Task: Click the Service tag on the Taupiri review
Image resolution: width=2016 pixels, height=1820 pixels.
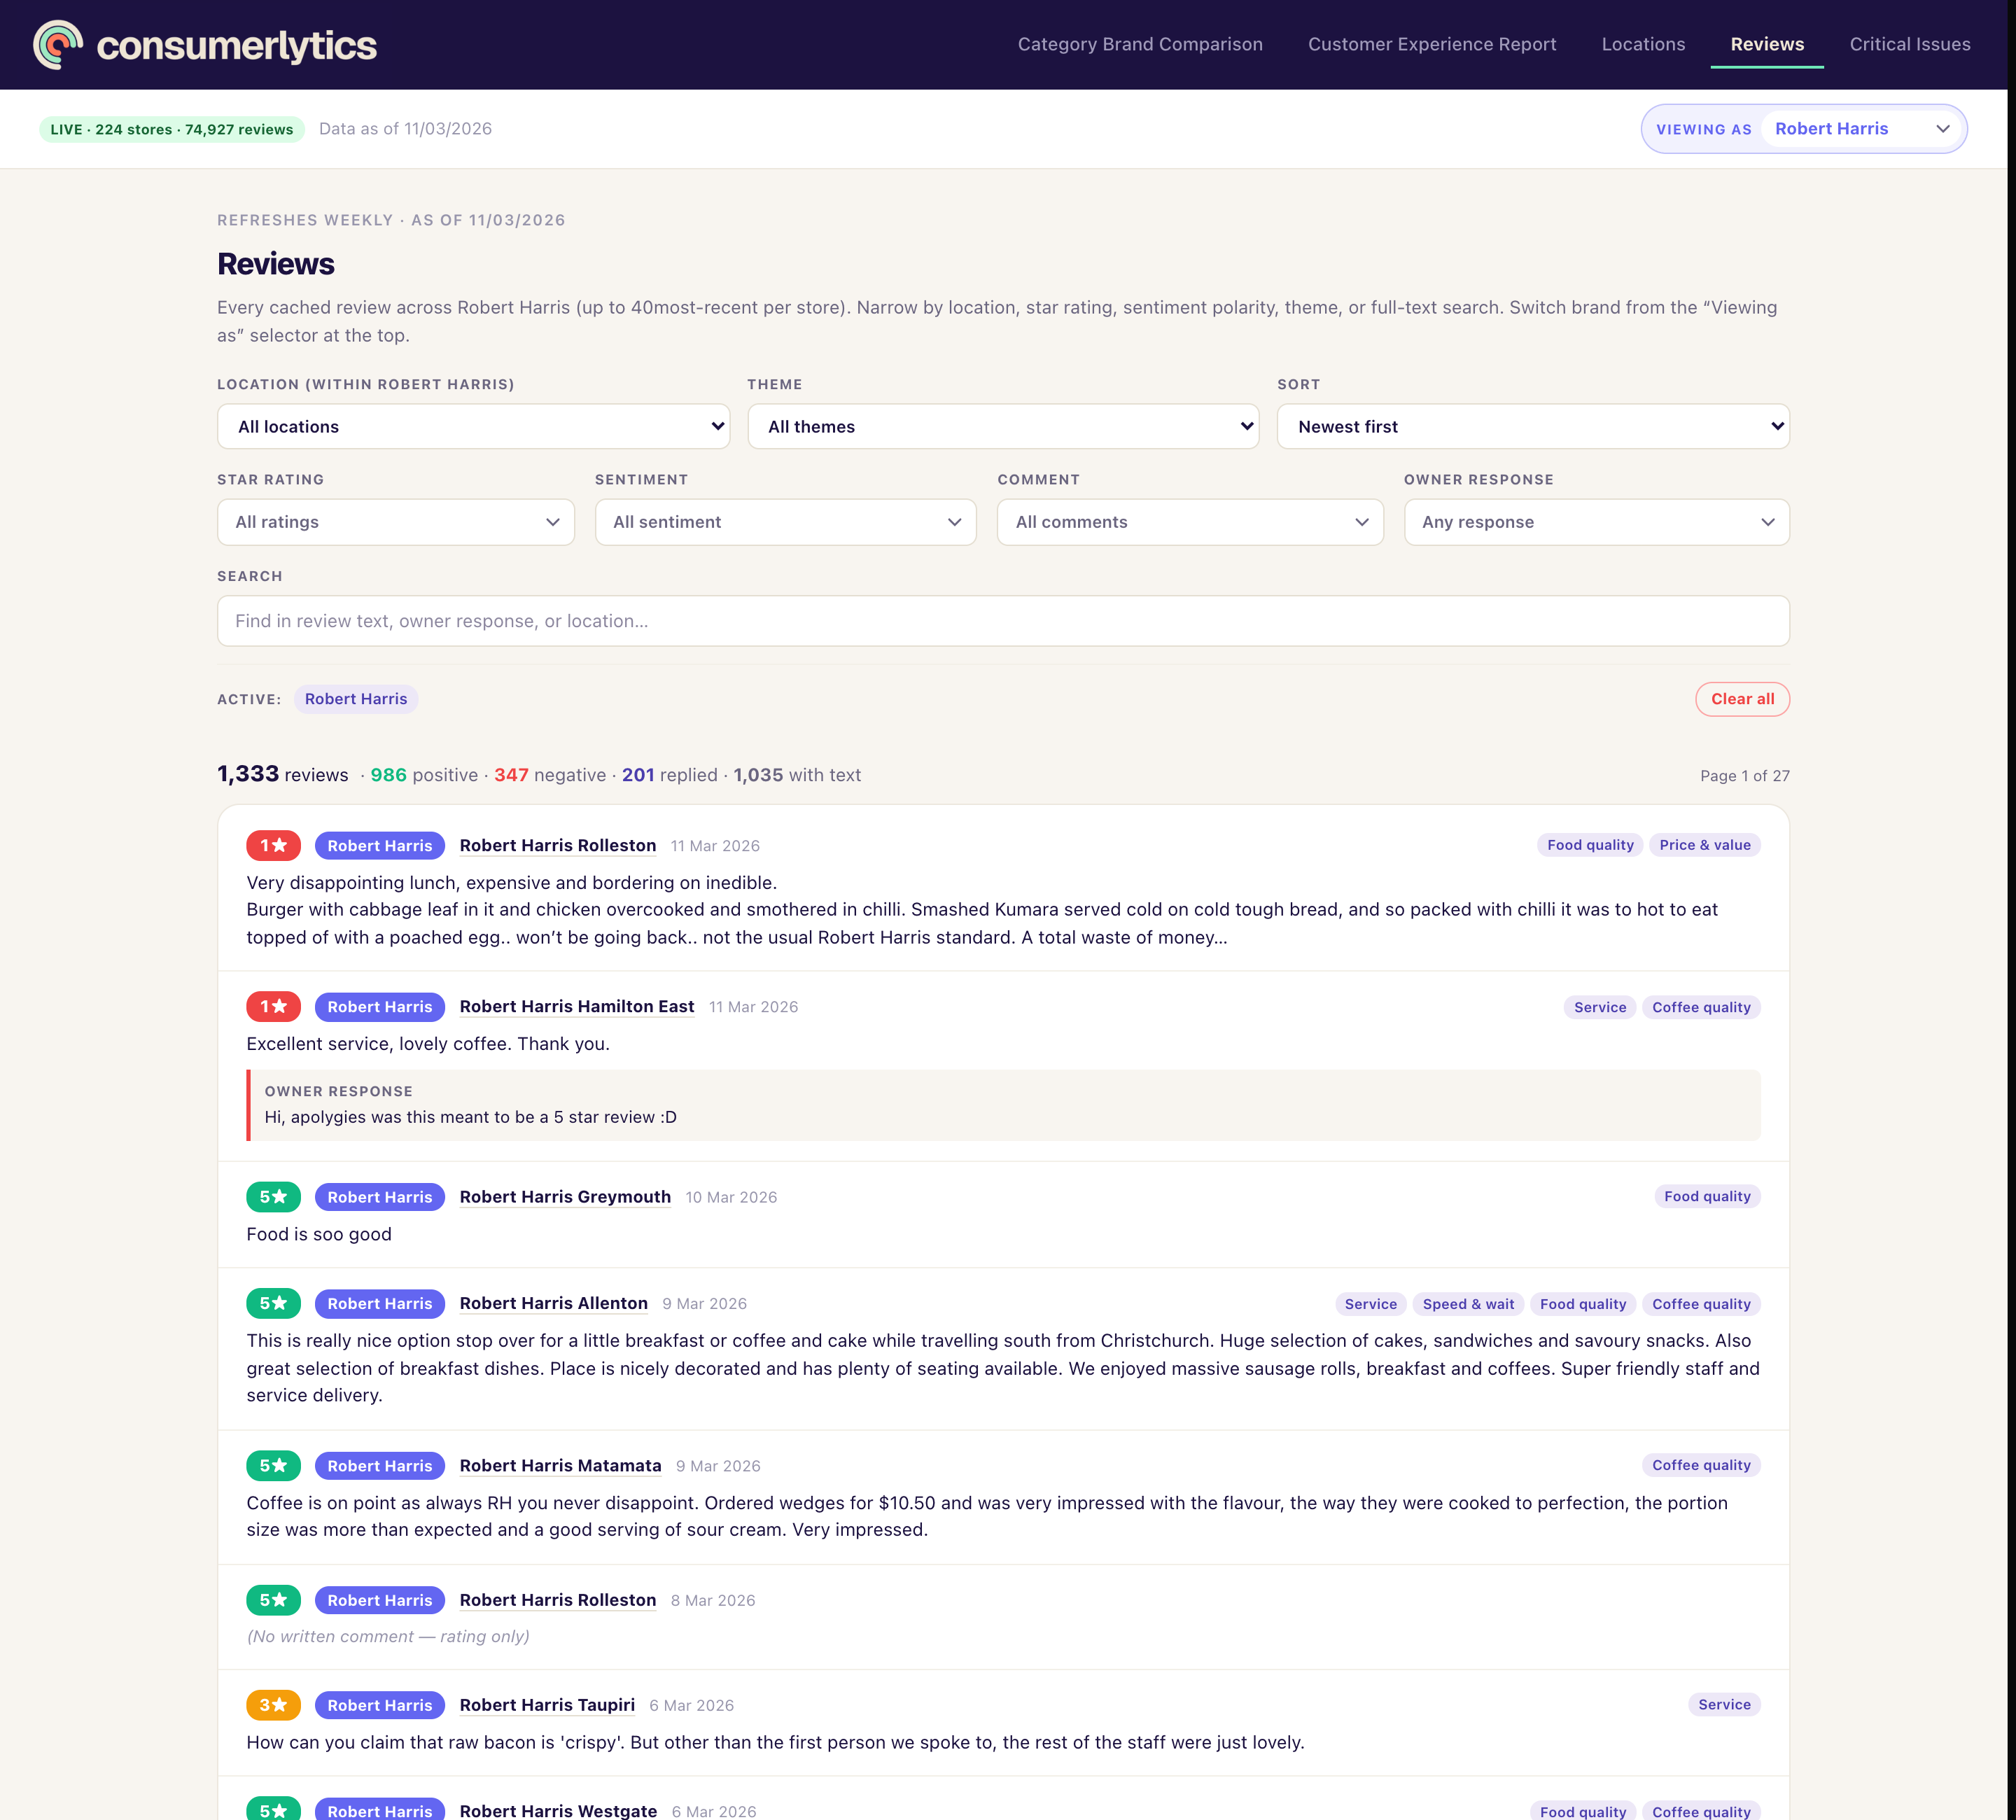Action: 1724,1704
